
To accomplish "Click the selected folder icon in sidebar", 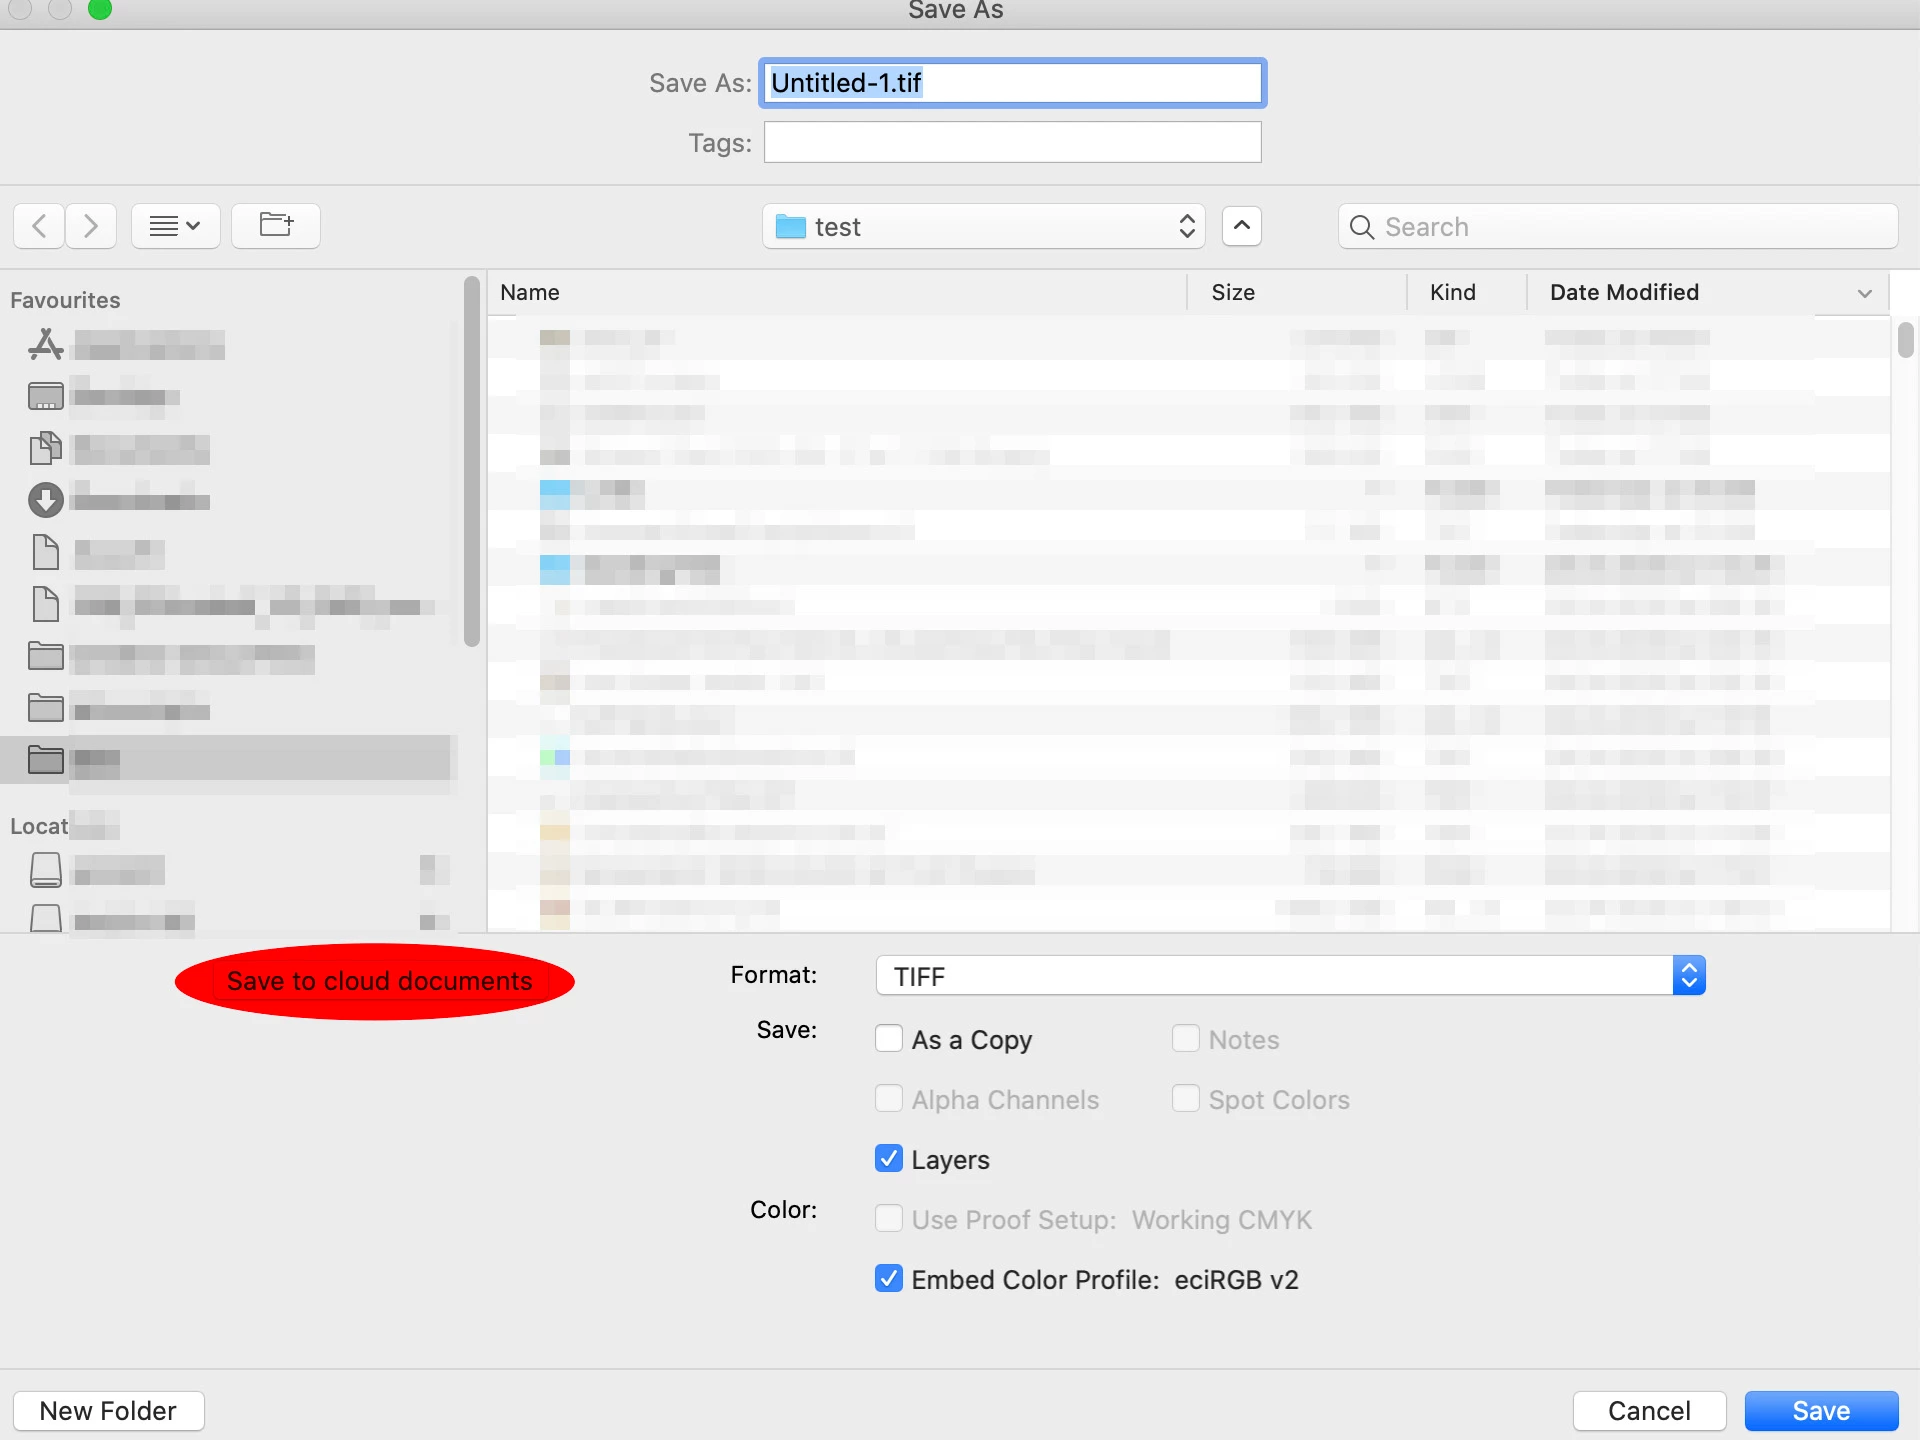I will [x=45, y=759].
